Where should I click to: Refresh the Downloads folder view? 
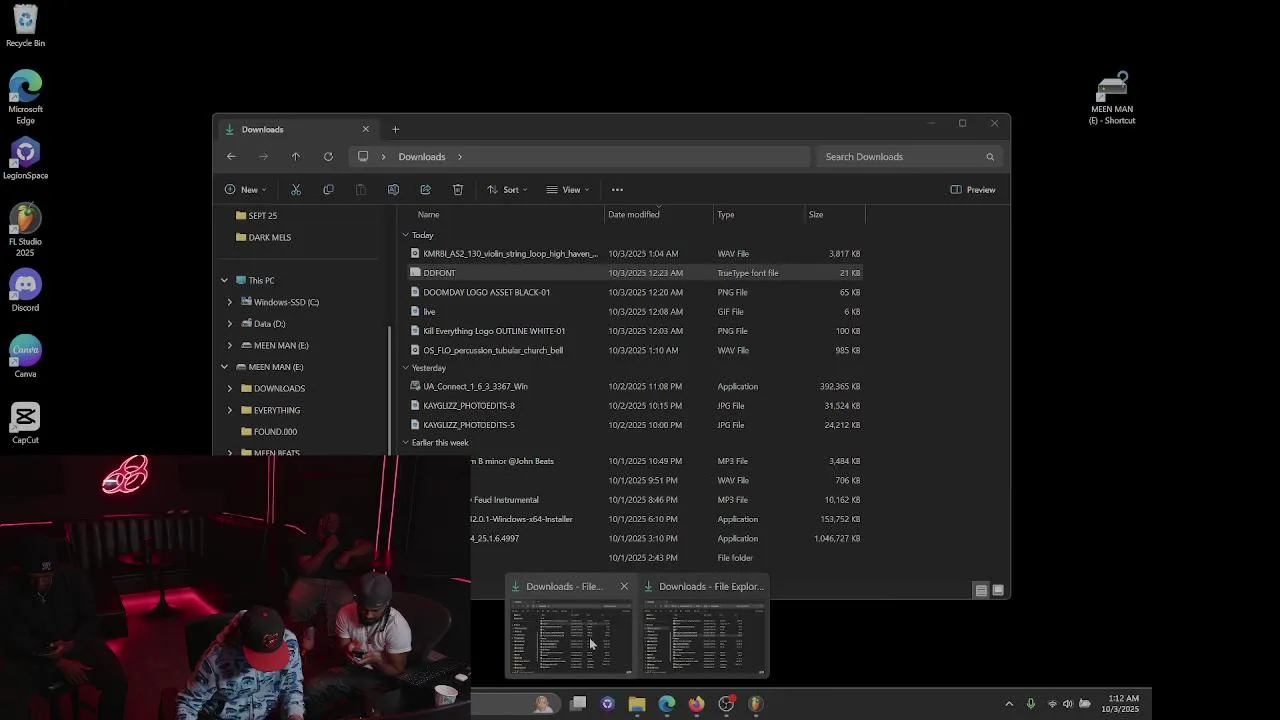(328, 157)
